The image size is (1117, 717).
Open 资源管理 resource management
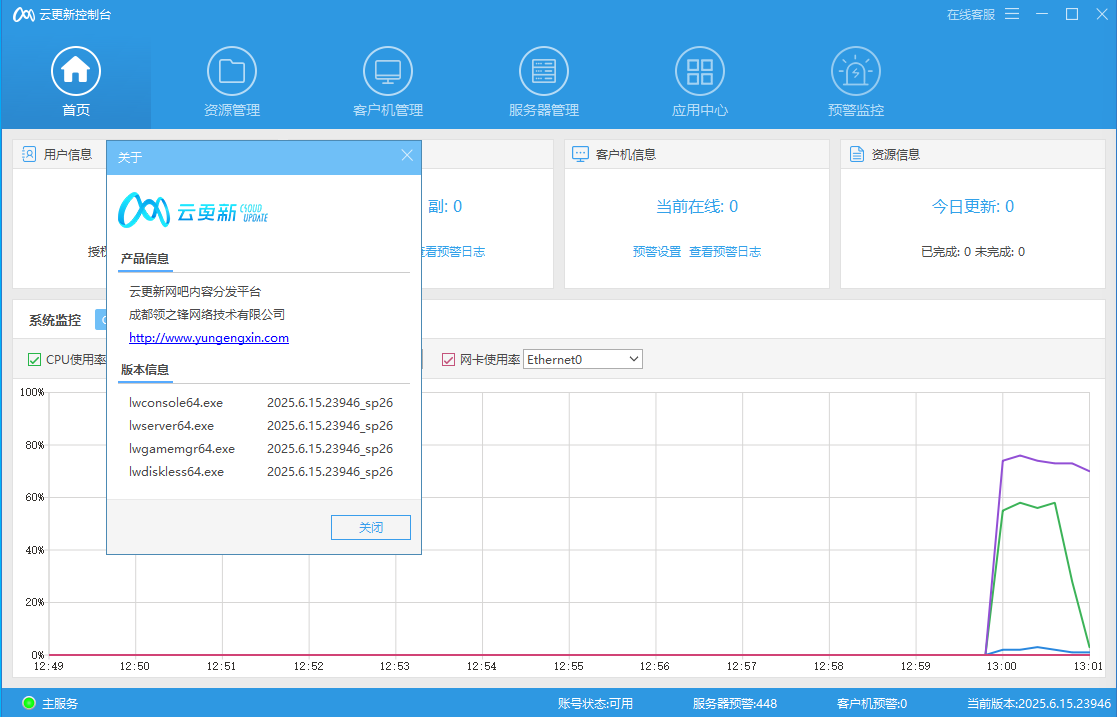point(232,70)
